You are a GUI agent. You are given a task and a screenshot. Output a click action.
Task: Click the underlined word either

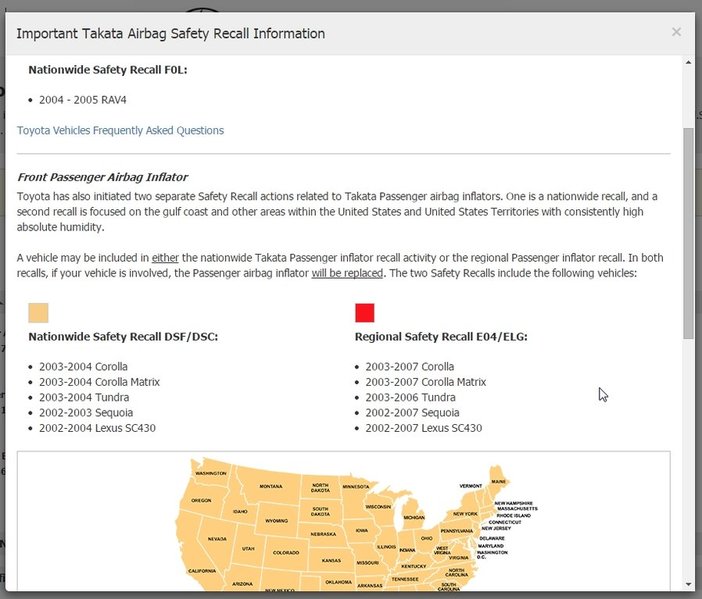coord(165,258)
